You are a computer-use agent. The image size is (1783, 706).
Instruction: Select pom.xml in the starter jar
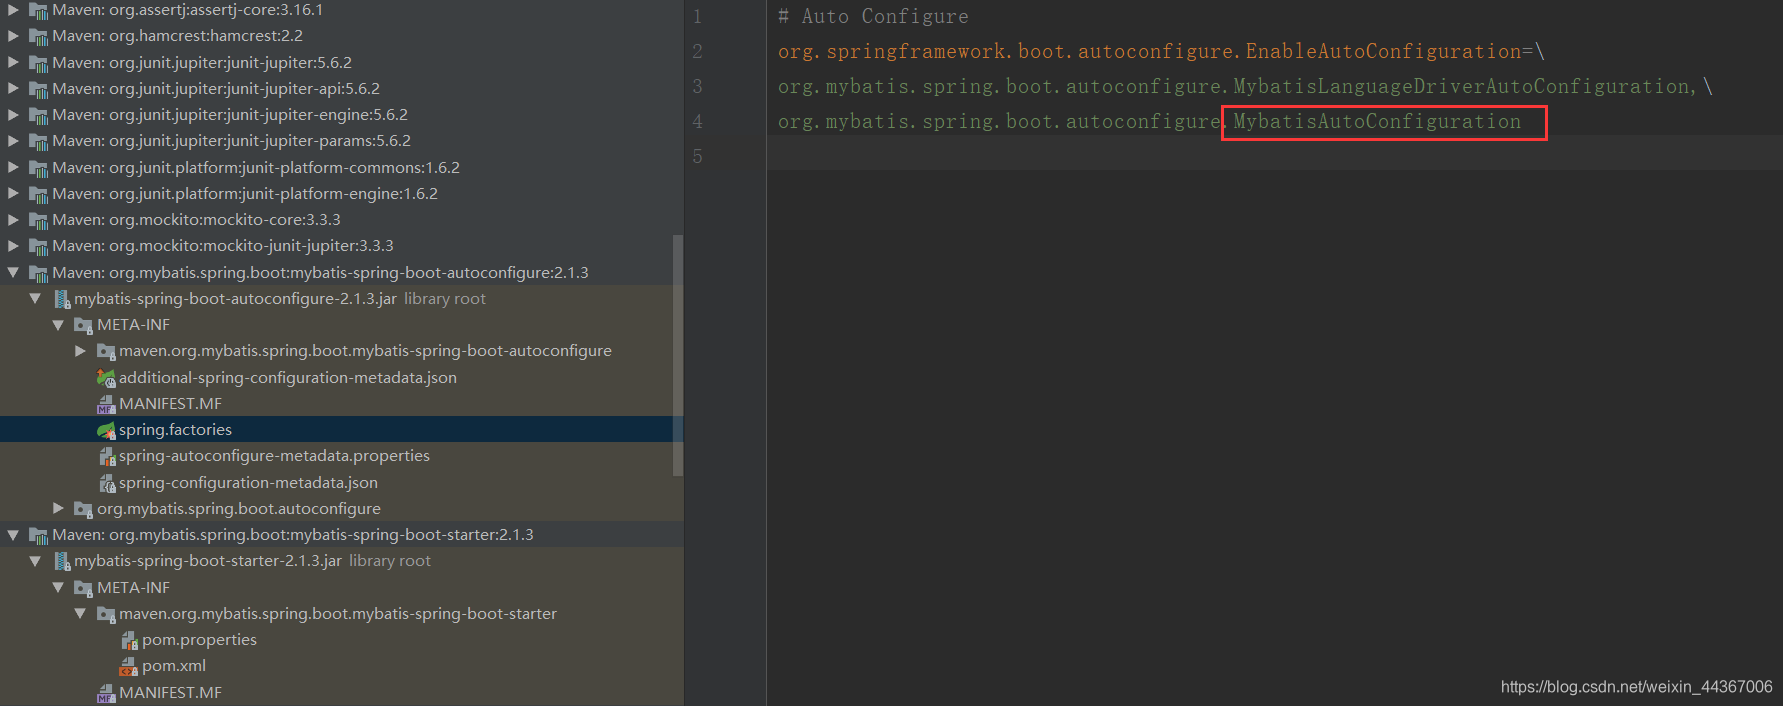tap(174, 666)
